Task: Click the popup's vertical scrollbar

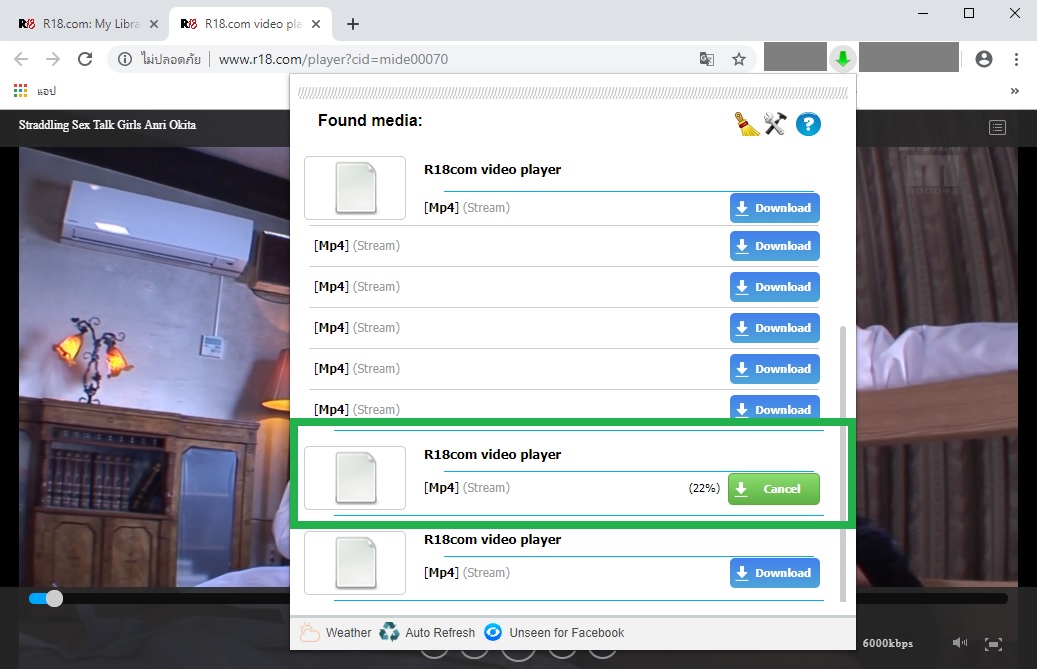Action: click(x=843, y=463)
